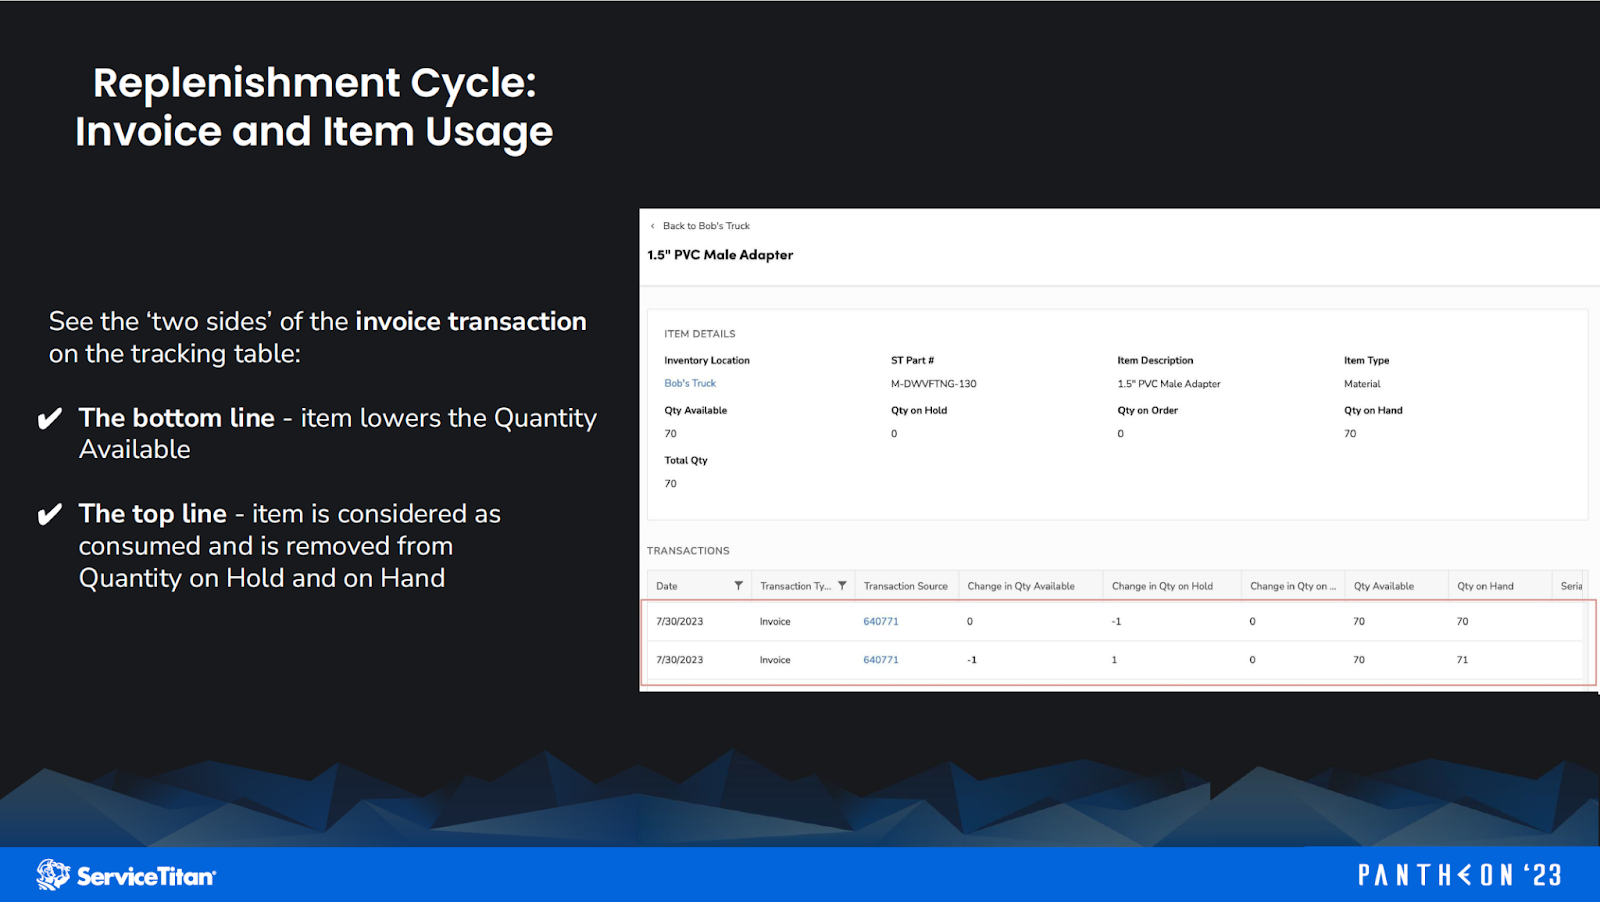
Task: Follow the Bob's Truck inventory location link
Action: [689, 383]
